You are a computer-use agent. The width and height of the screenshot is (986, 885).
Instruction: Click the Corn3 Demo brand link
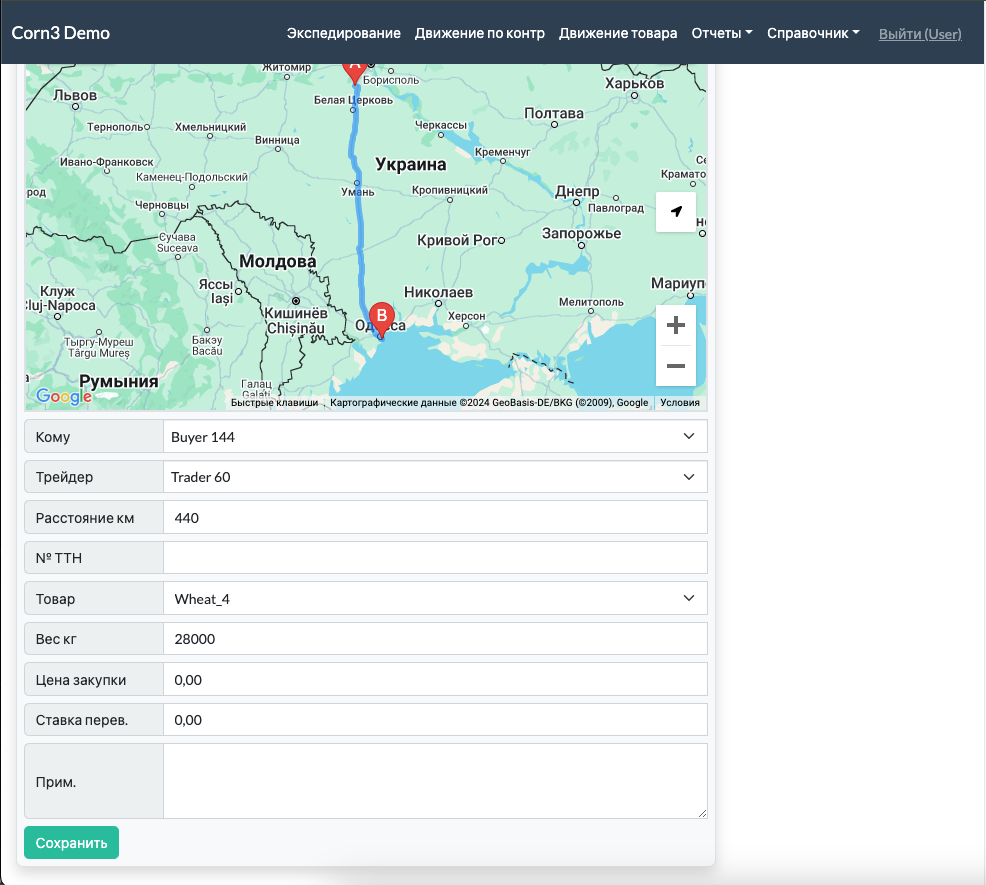pyautogui.click(x=61, y=33)
